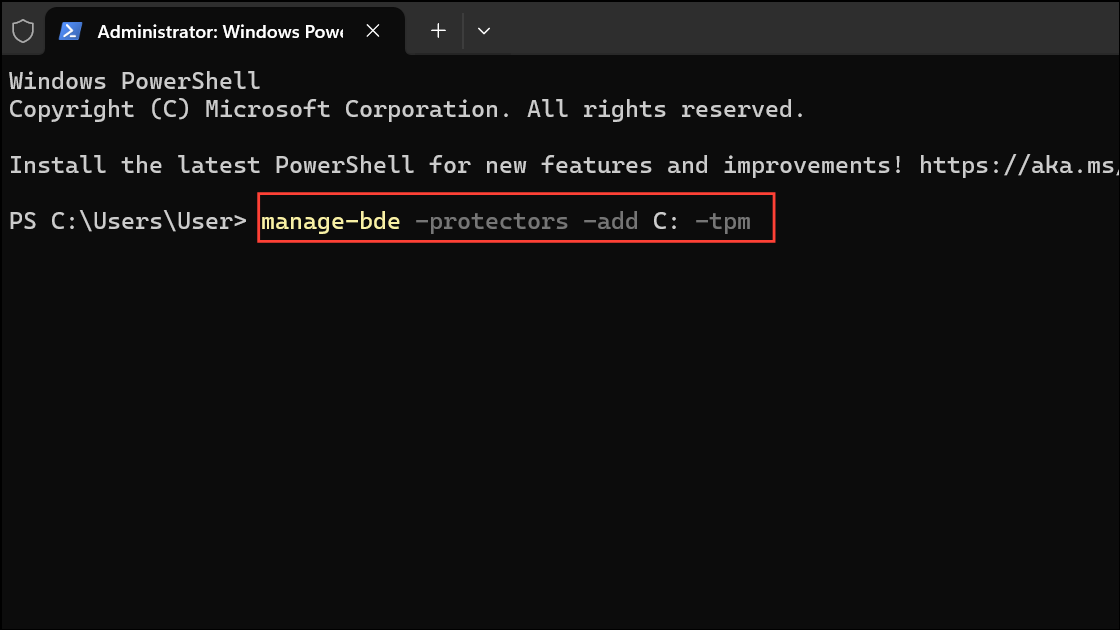Open a new tab with plus icon

click(438, 31)
